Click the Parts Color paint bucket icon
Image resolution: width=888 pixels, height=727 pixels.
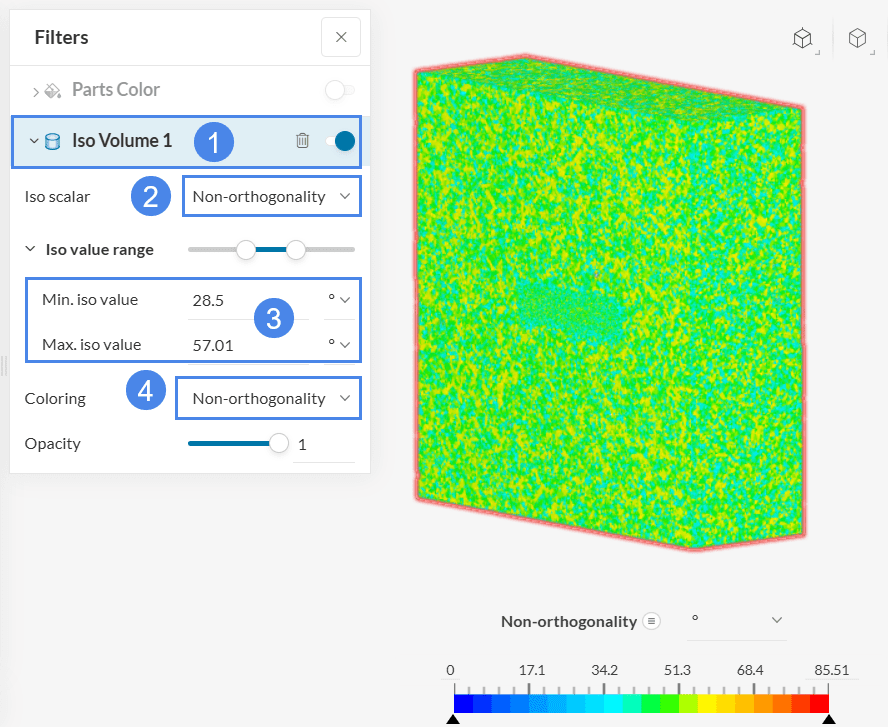pos(53,90)
